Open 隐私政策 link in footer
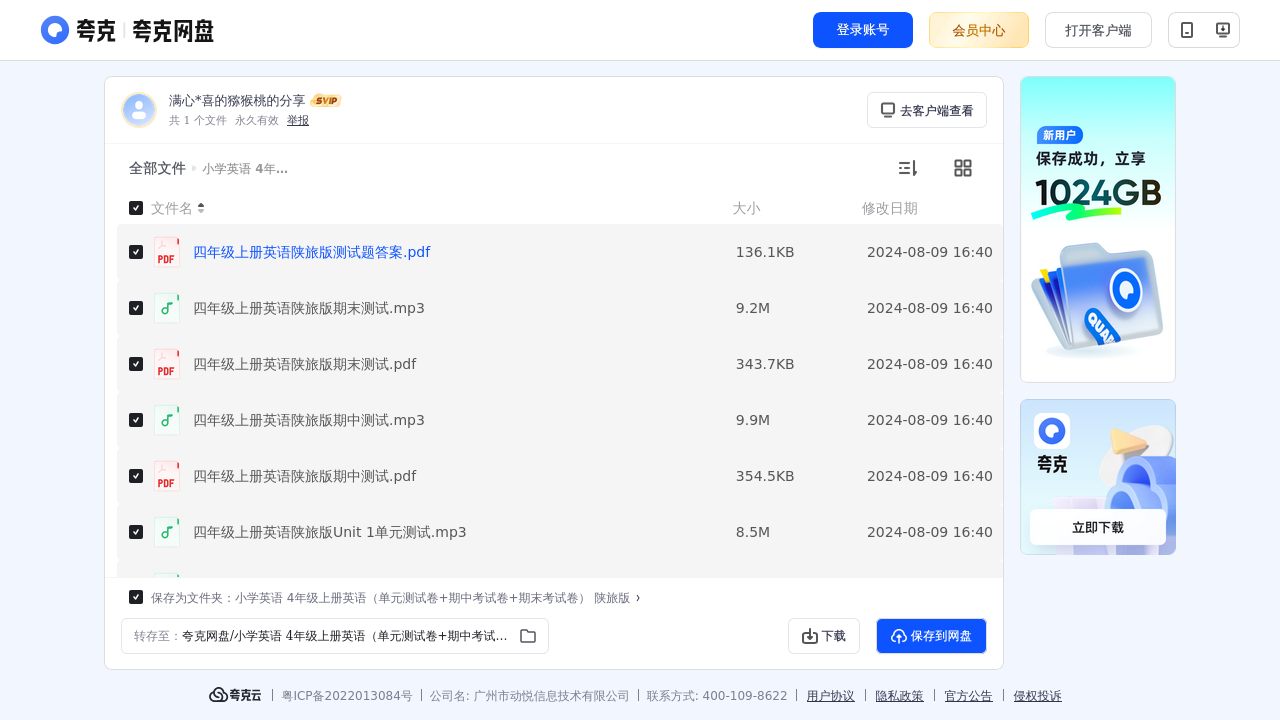 point(900,696)
